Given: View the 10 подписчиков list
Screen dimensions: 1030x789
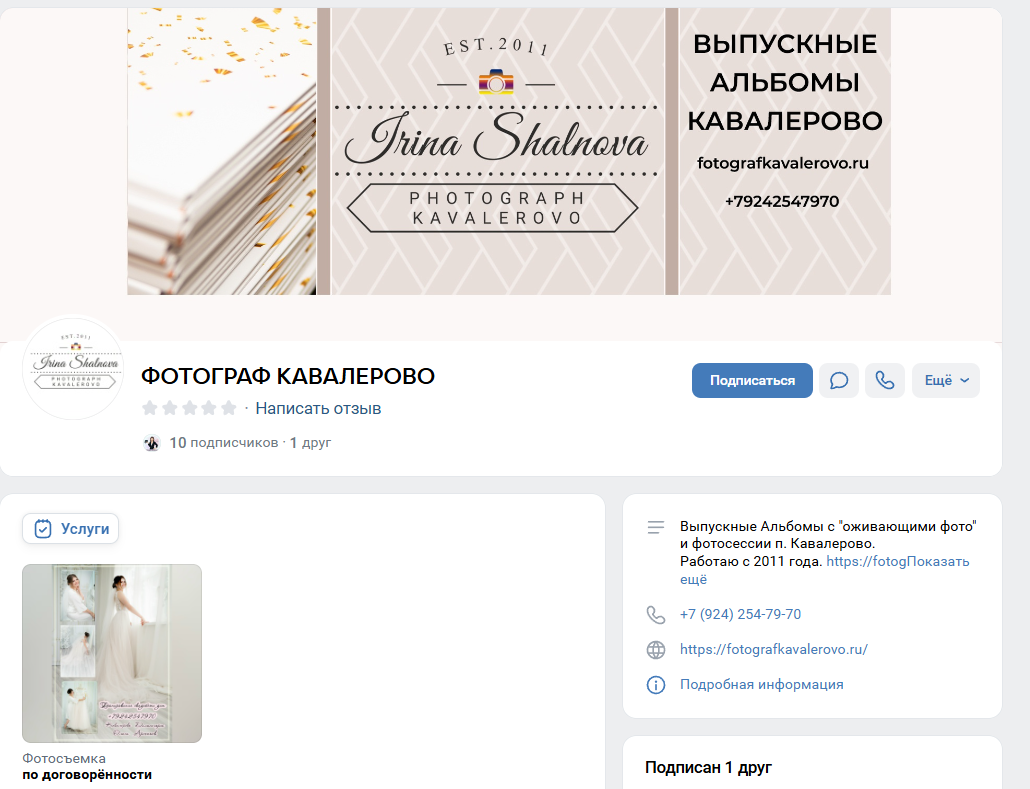Looking at the screenshot, I should click(224, 443).
